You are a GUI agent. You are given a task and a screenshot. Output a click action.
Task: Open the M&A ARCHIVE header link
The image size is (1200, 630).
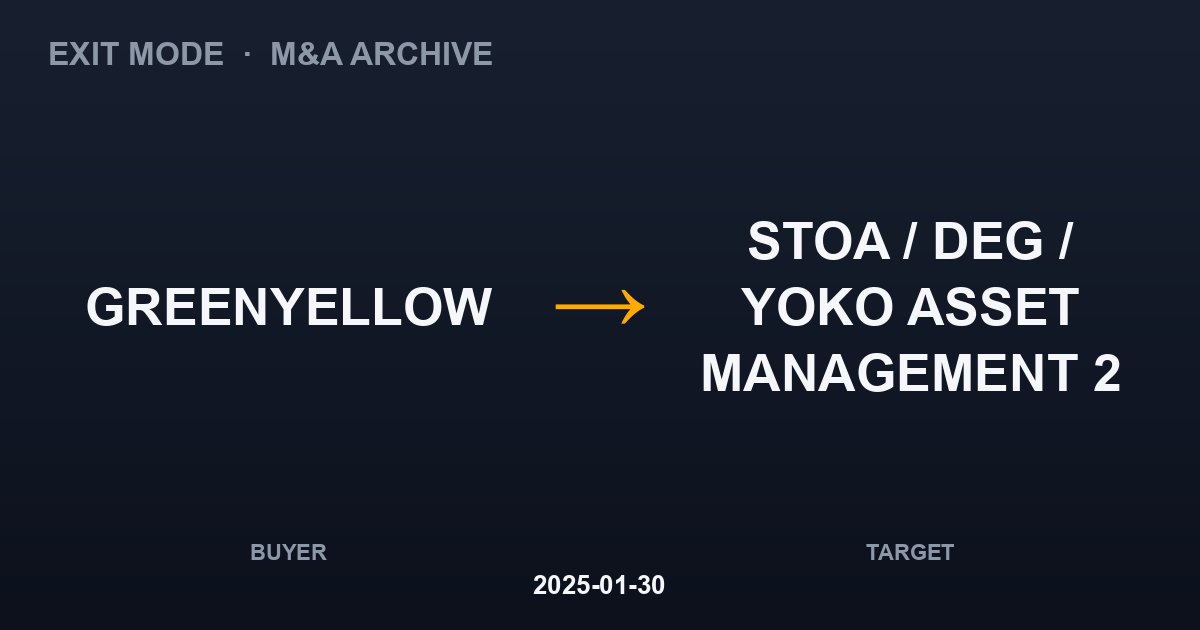coord(381,54)
